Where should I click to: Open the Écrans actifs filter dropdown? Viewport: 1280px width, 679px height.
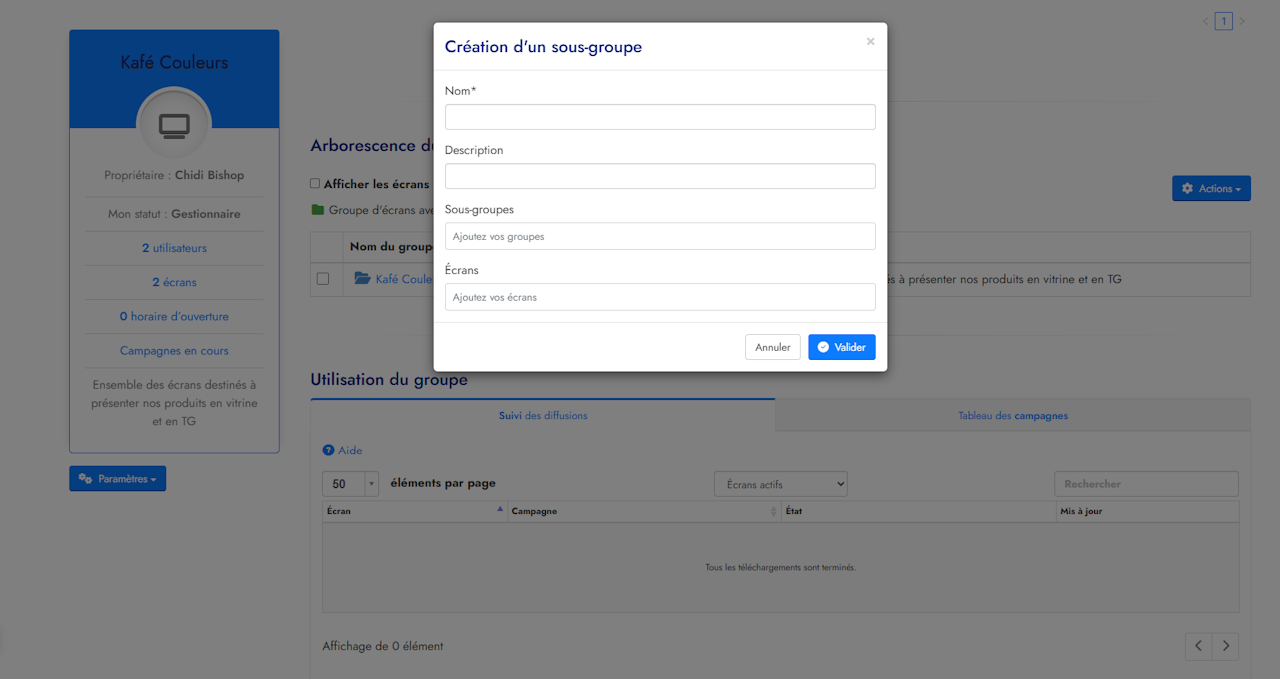click(x=780, y=484)
